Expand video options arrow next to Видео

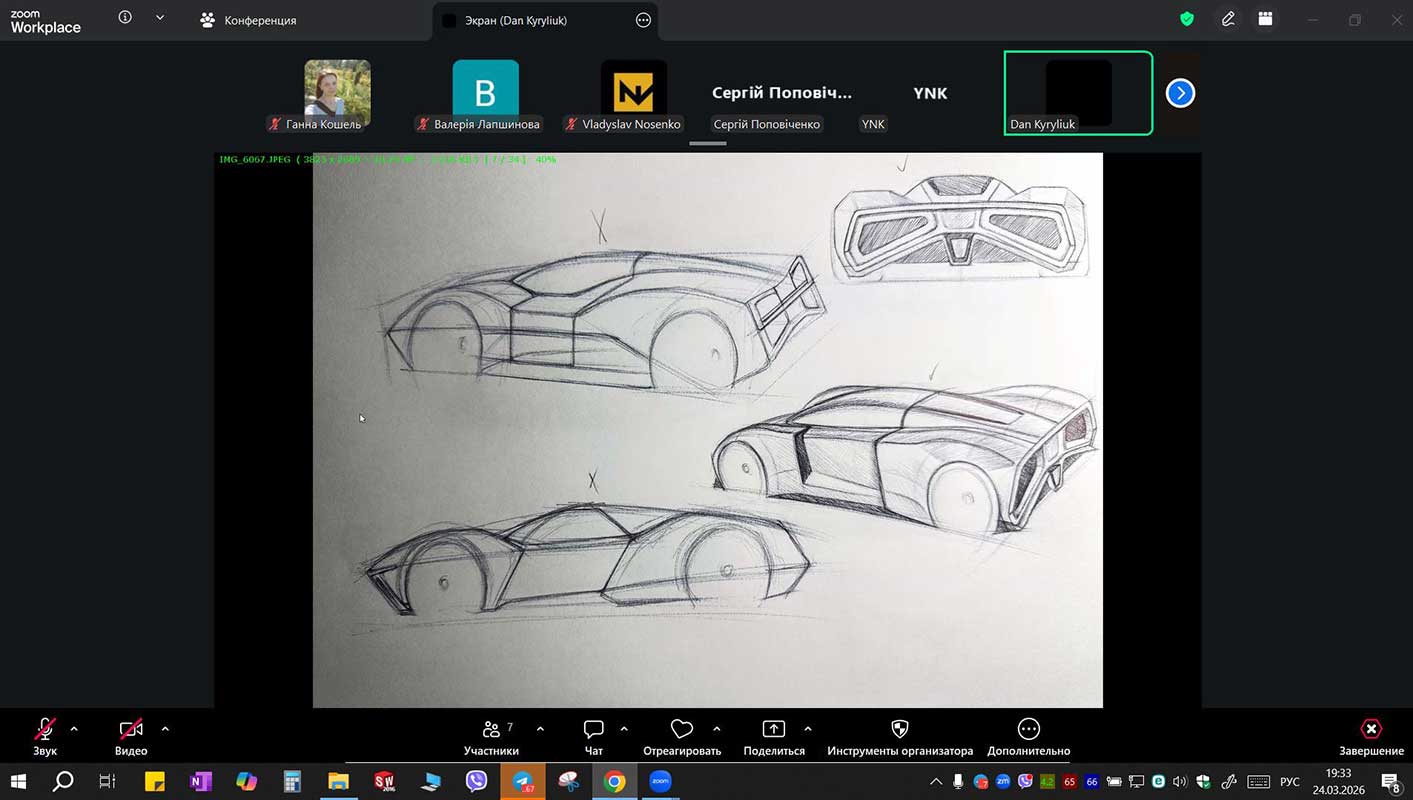[x=165, y=729]
